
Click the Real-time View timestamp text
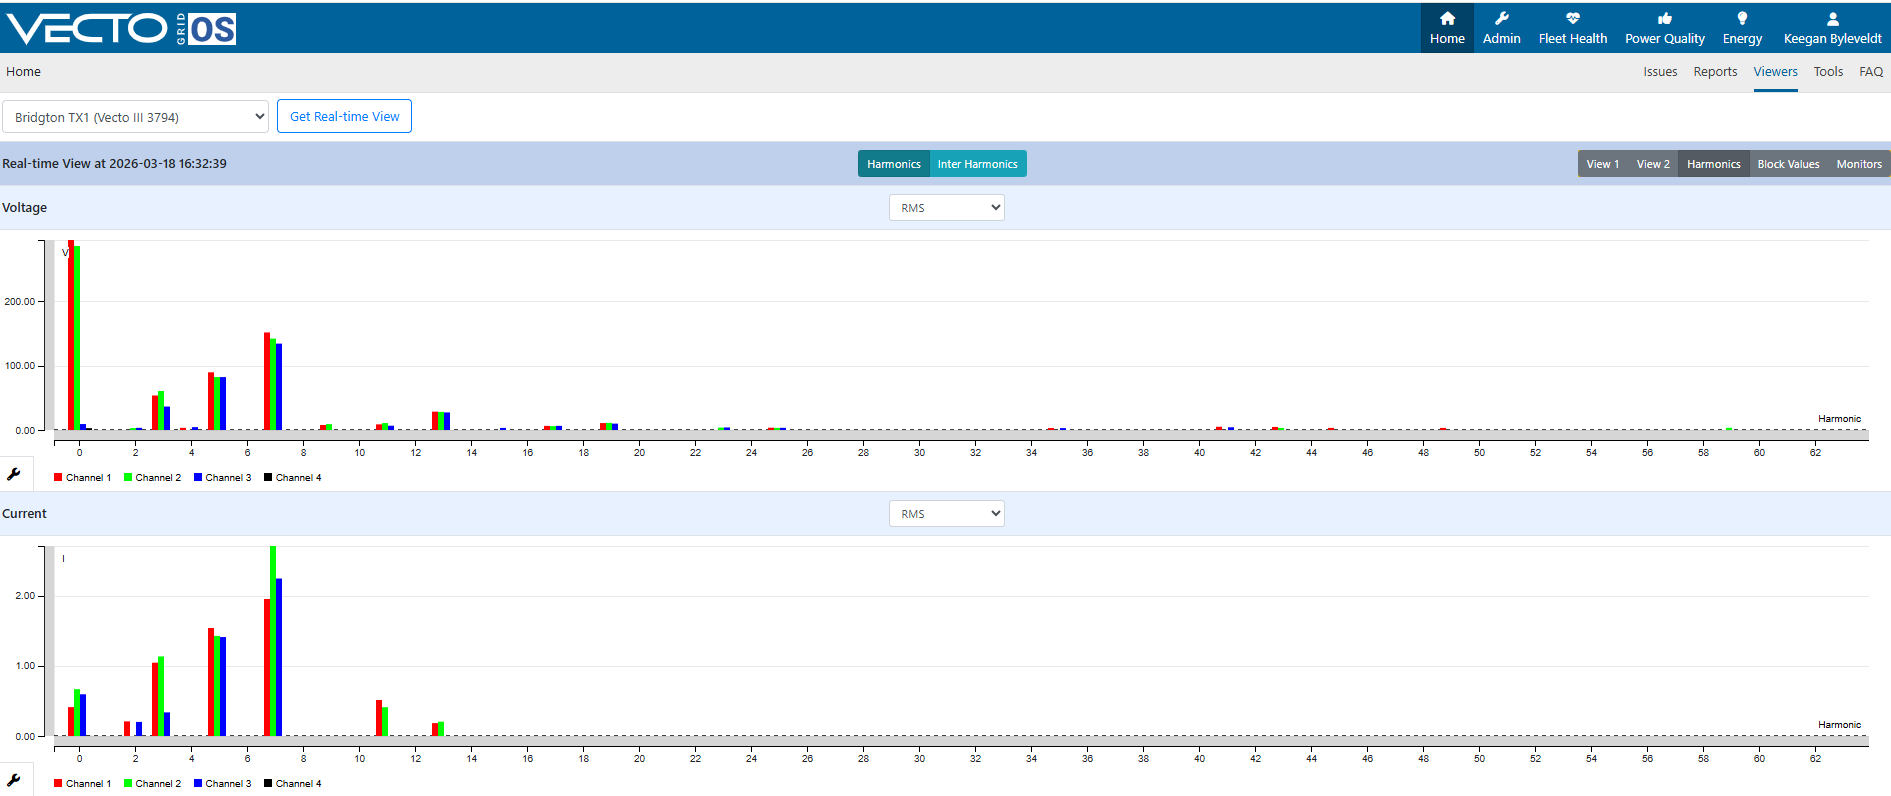click(x=114, y=164)
